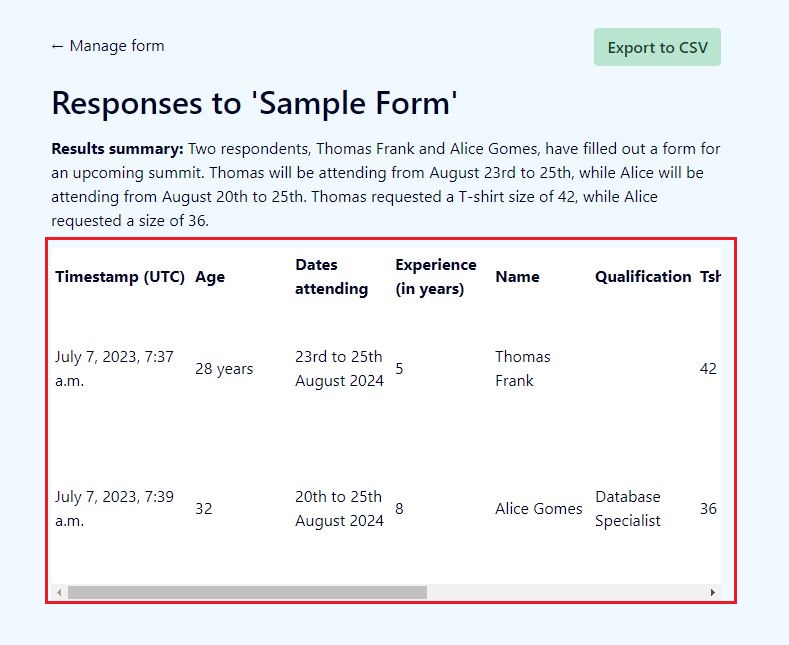Click the 28 years age cell
This screenshot has width=789, height=645.
coord(224,369)
